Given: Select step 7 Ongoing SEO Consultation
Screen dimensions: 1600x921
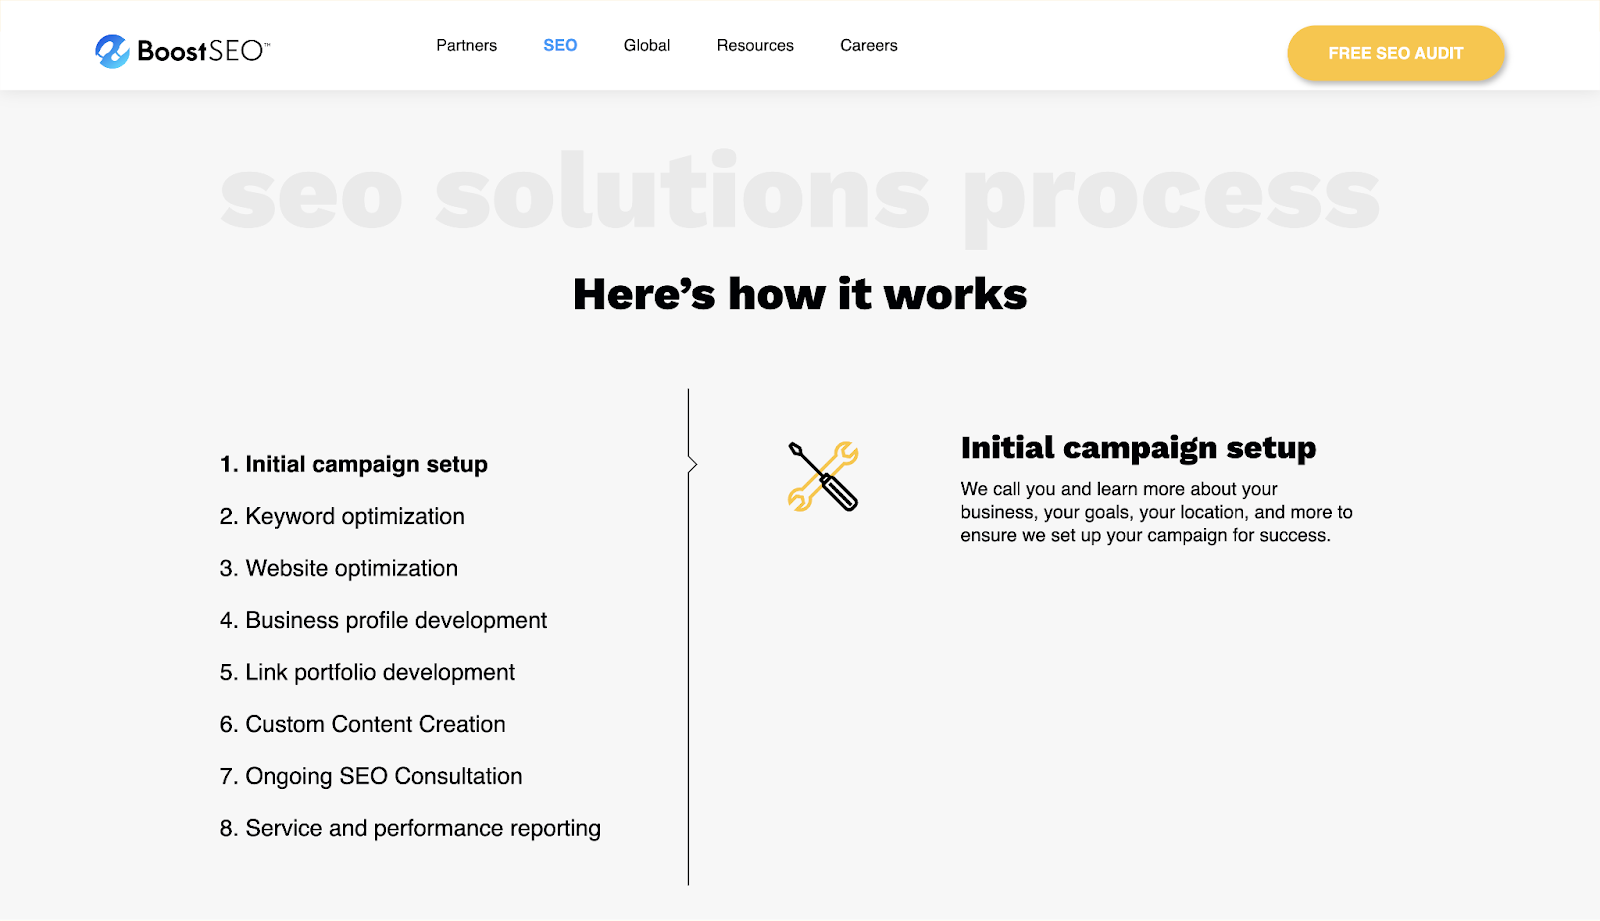Looking at the screenshot, I should (x=370, y=776).
